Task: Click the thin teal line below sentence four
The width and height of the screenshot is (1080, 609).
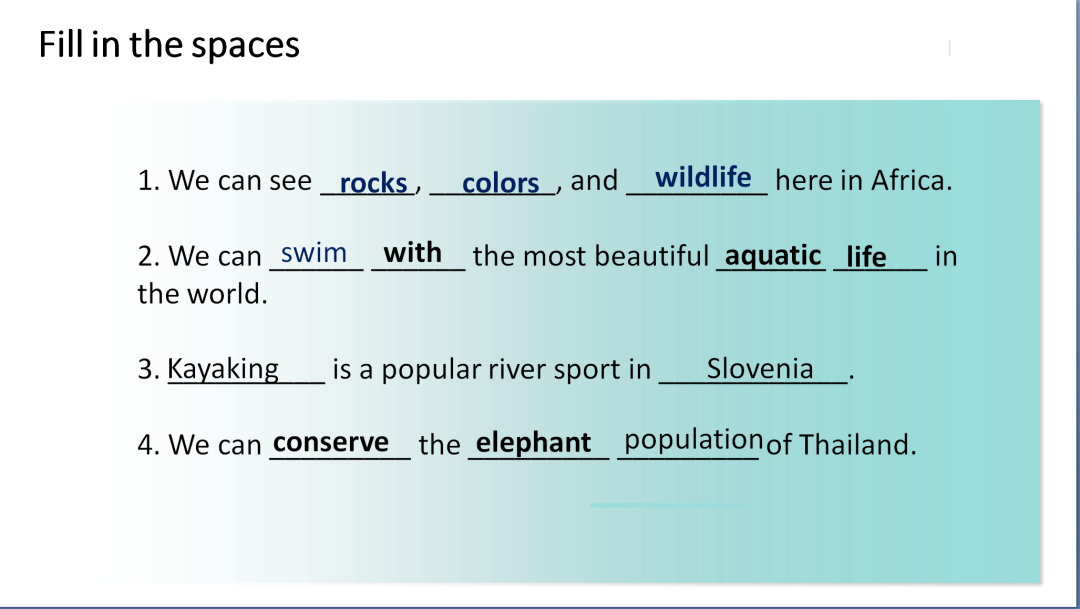Action: point(669,505)
